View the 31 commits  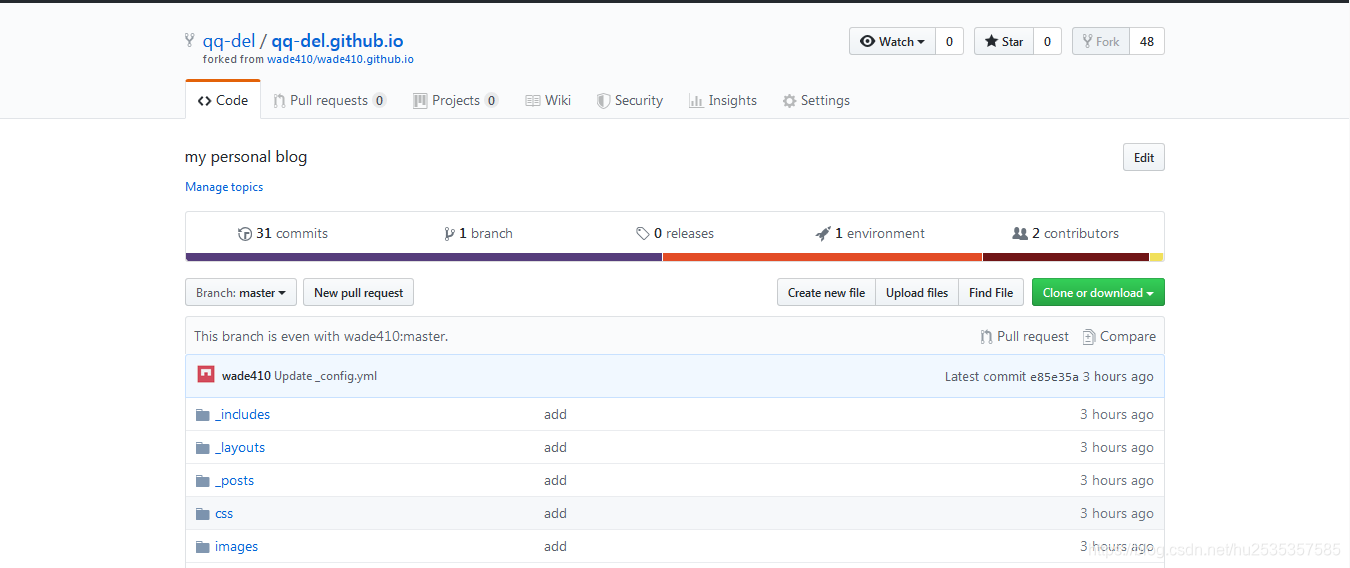(283, 234)
